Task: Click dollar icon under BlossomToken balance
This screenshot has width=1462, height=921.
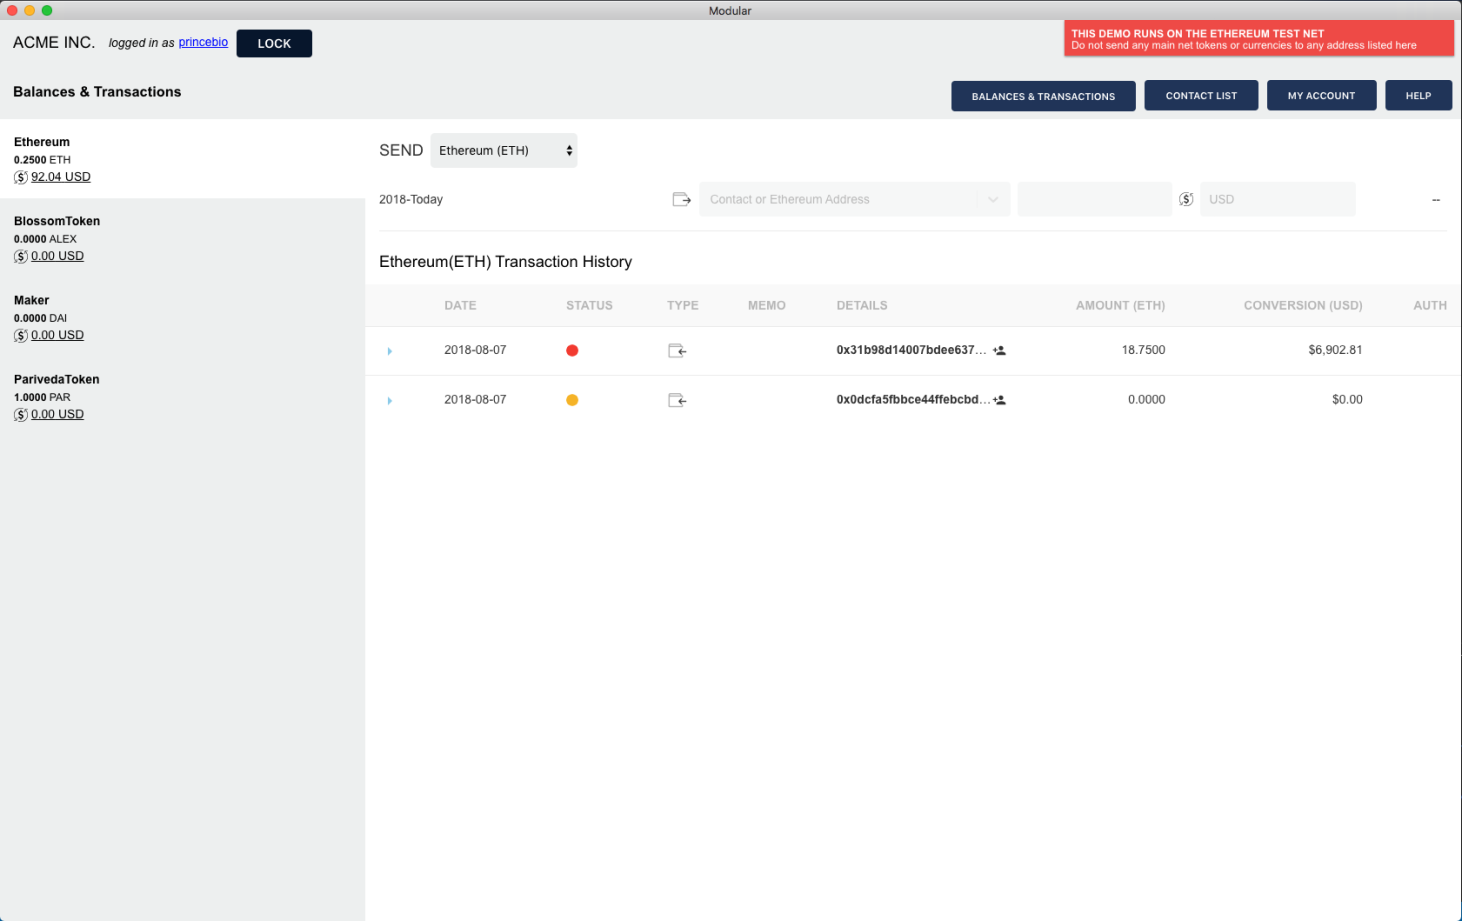Action: pyautogui.click(x=21, y=256)
